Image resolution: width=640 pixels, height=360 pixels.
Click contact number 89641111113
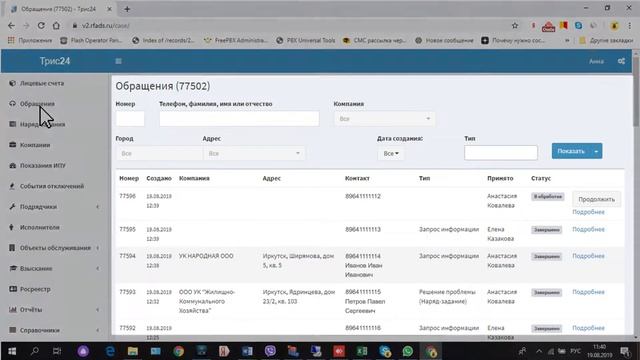coord(362,229)
